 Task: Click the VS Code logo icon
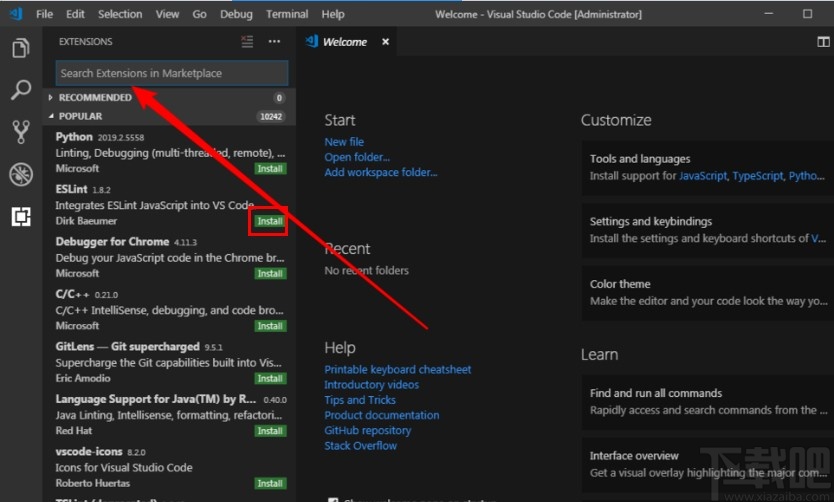pos(16,14)
